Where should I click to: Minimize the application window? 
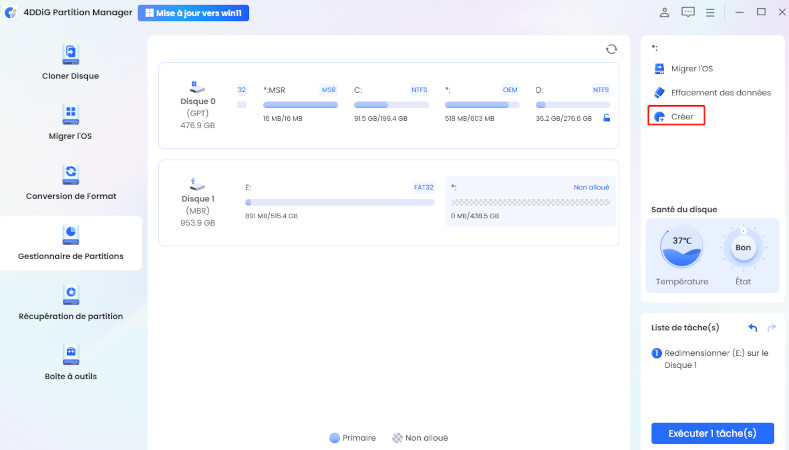(739, 13)
